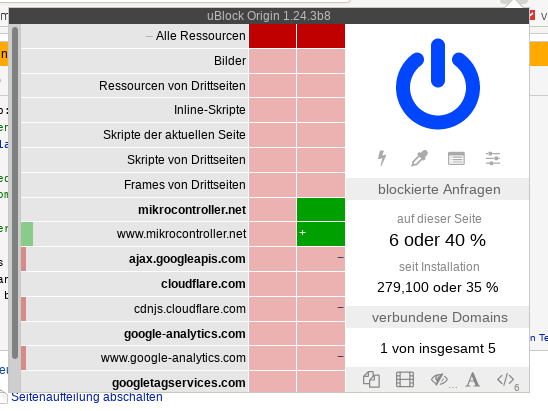This screenshot has width=548, height=411.
Task: Click the local cell for ajax.googleapis.com
Action: coord(321,259)
